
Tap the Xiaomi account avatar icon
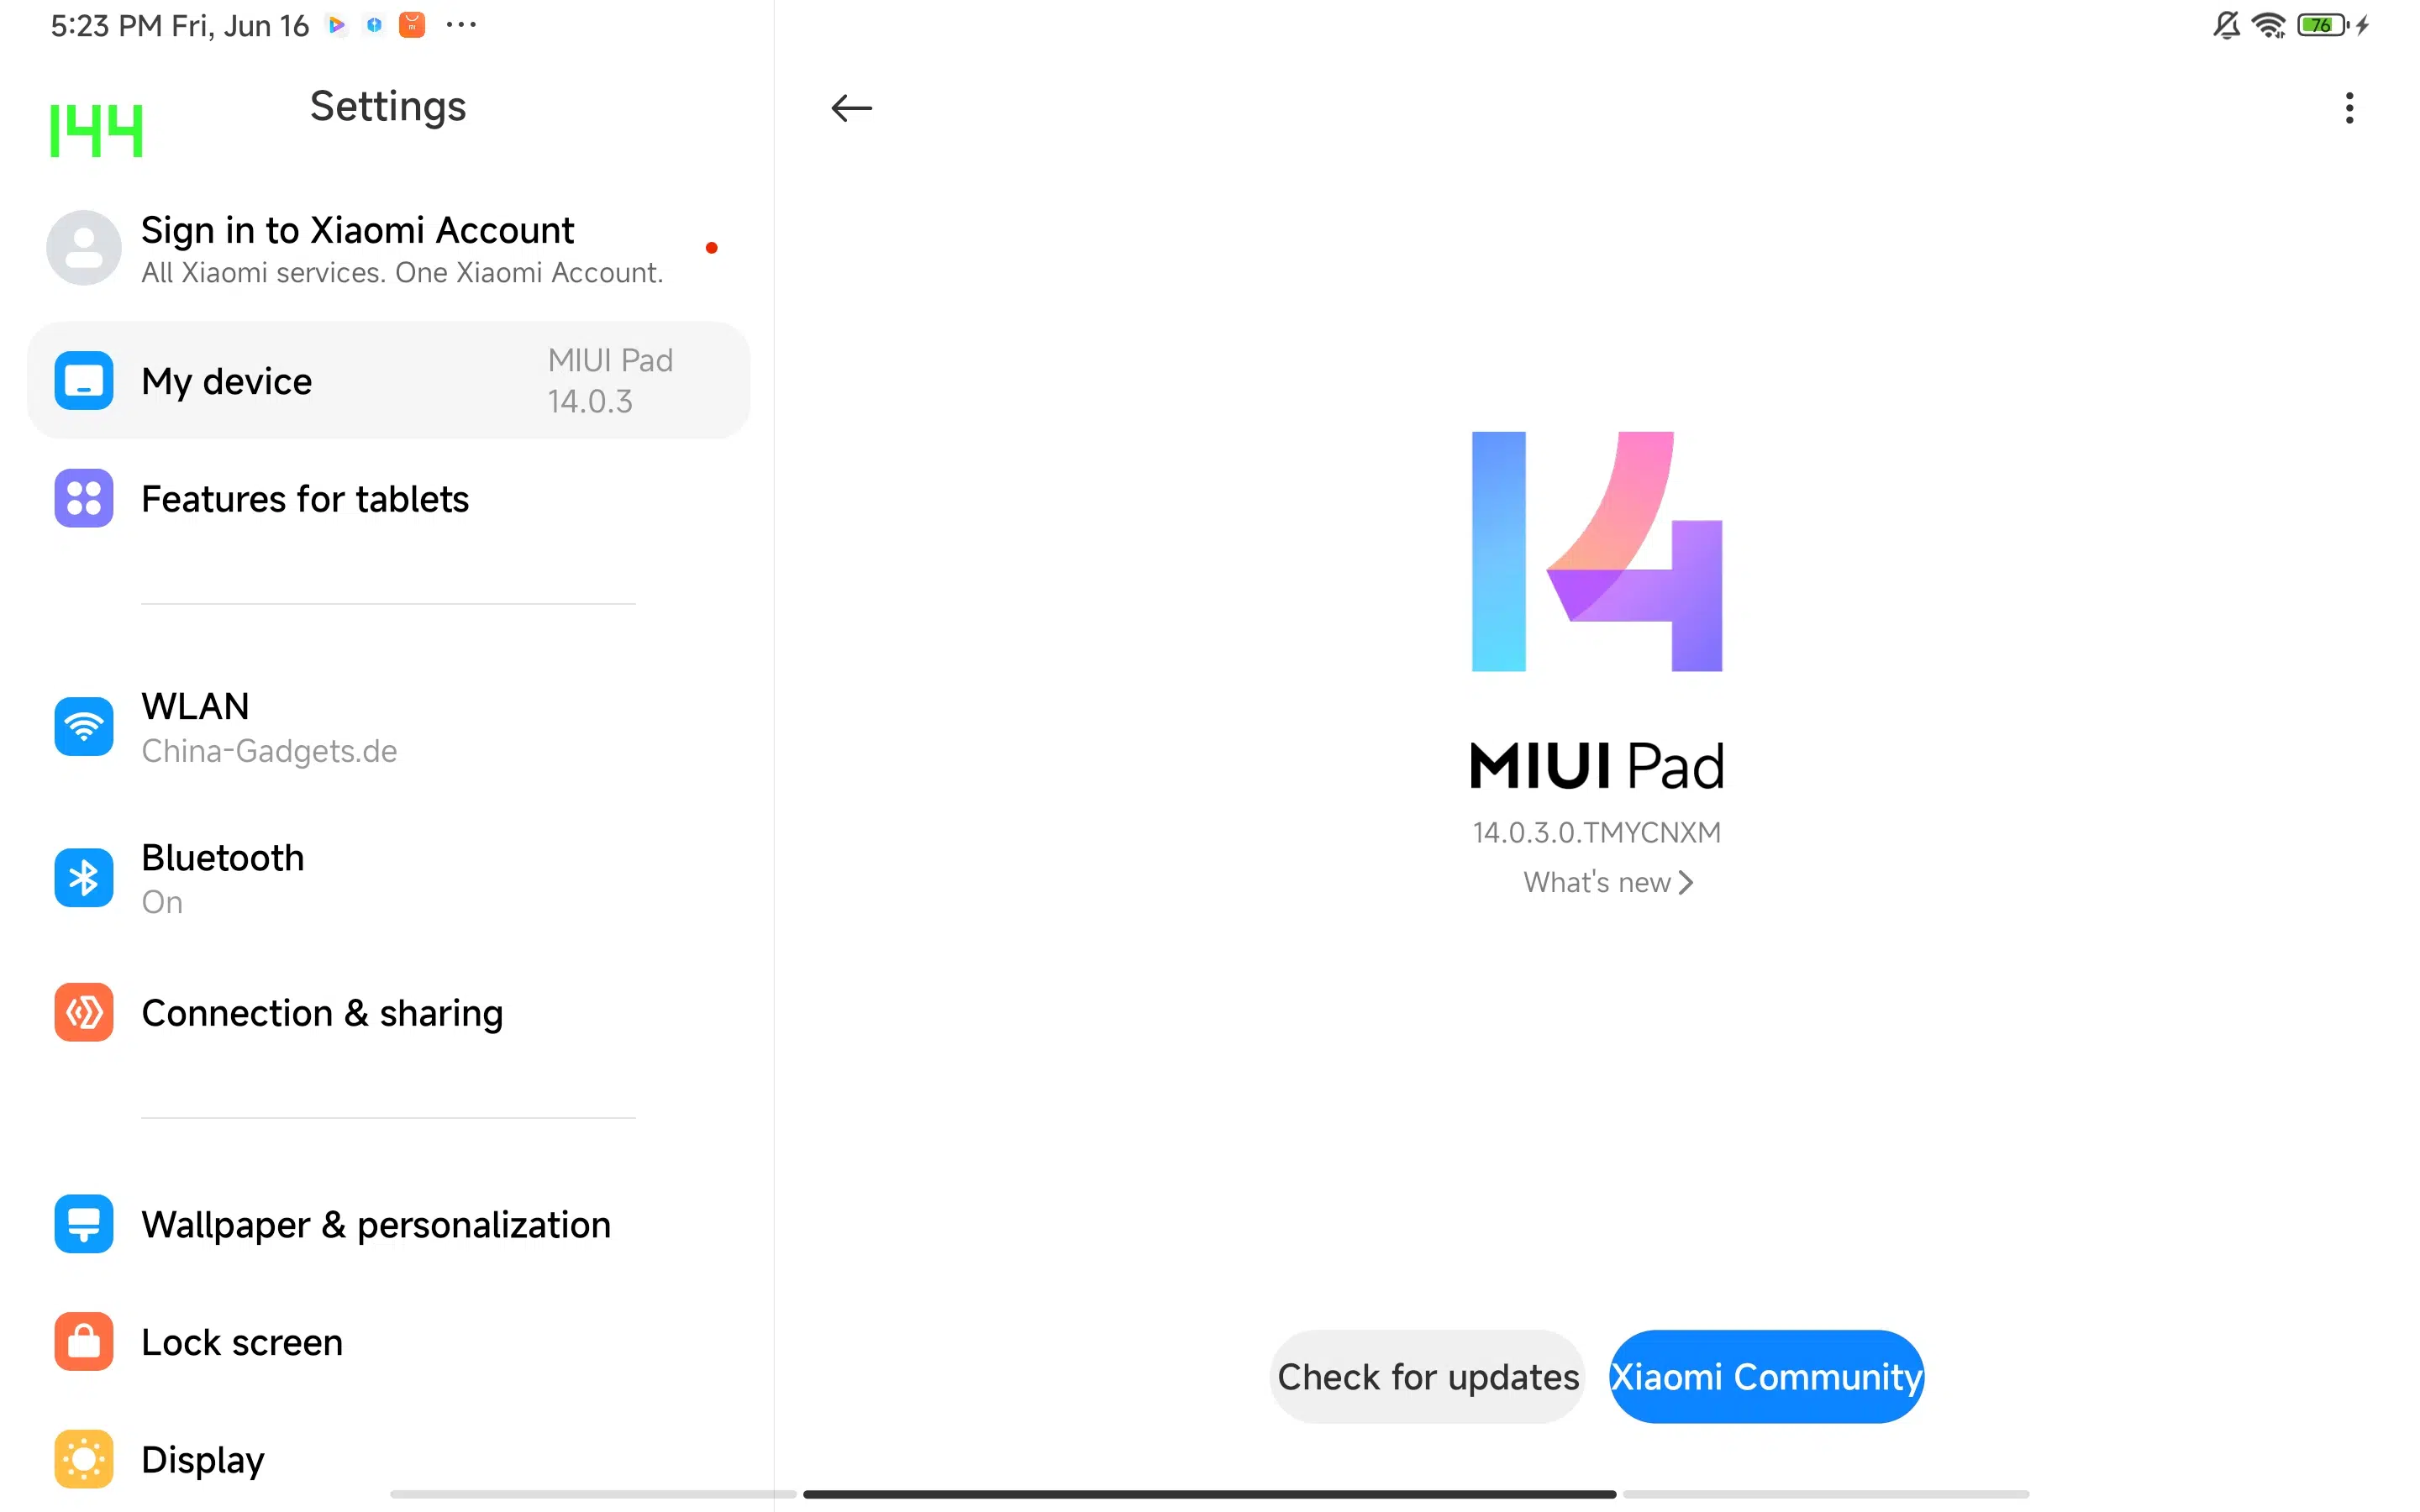pyautogui.click(x=84, y=248)
